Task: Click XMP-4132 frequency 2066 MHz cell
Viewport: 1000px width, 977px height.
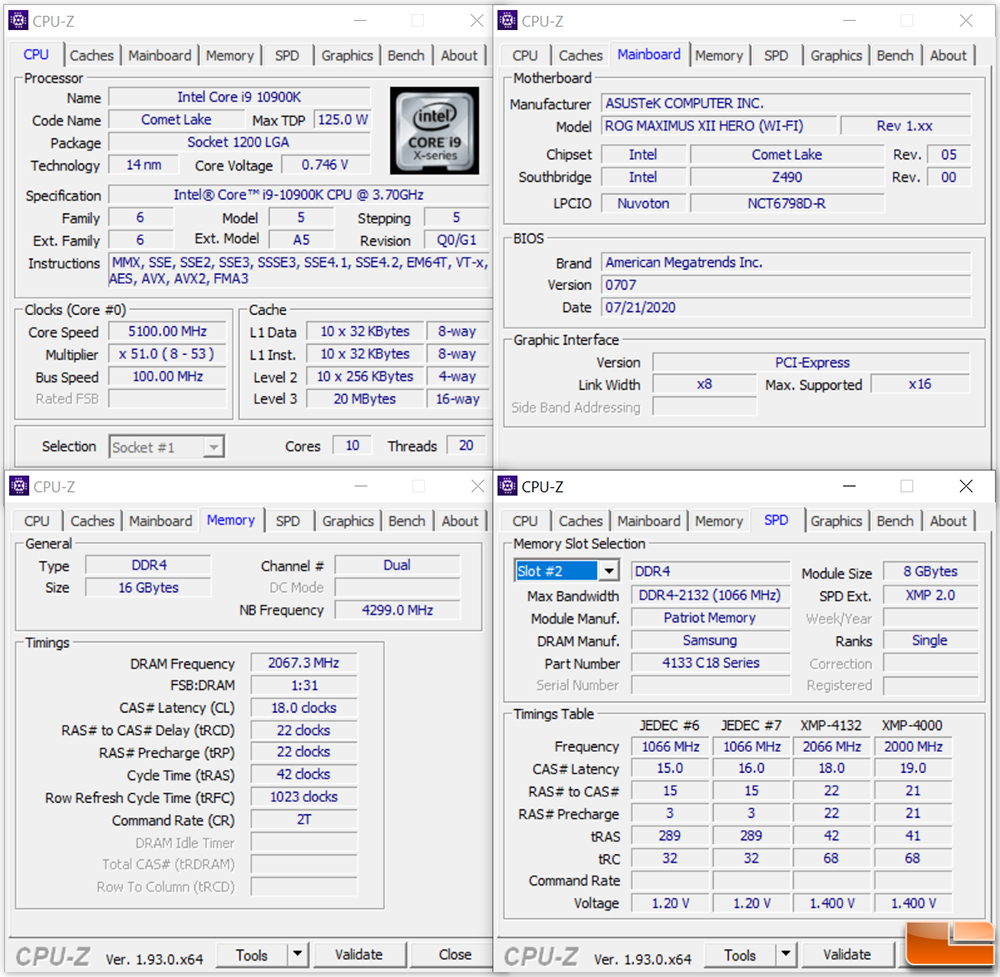Action: point(832,747)
